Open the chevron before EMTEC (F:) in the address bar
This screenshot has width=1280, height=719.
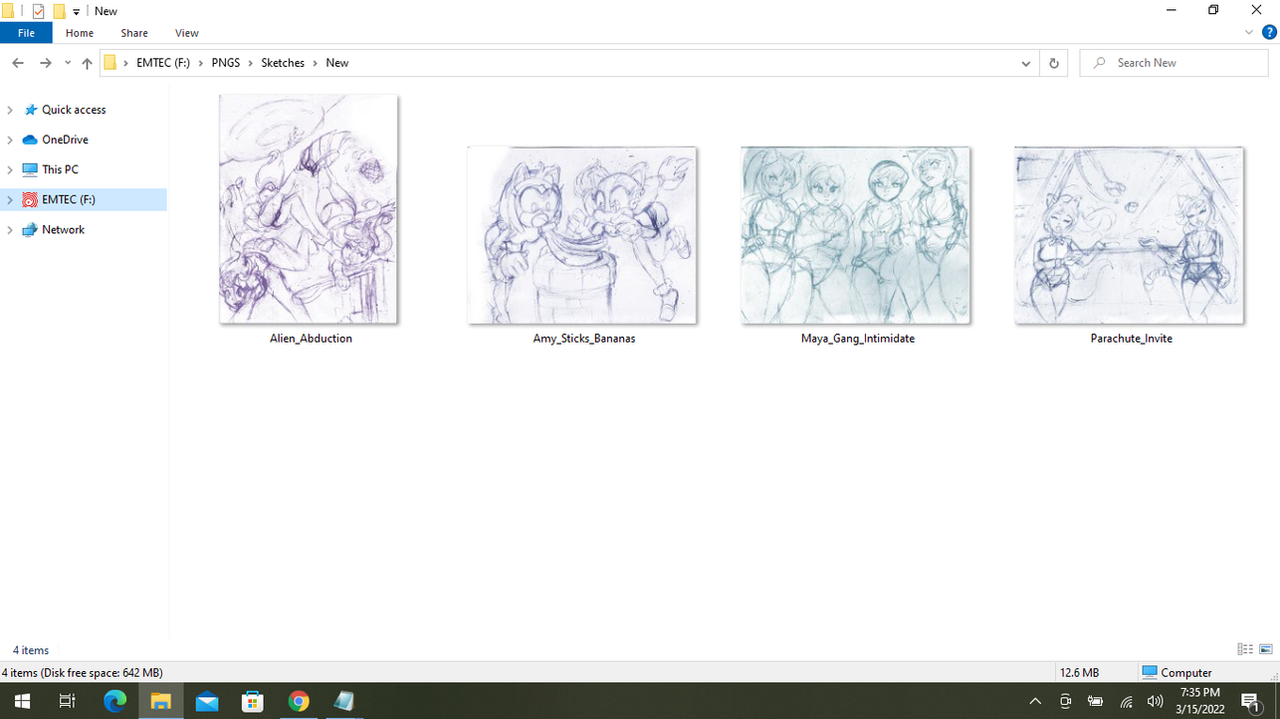[x=127, y=63]
